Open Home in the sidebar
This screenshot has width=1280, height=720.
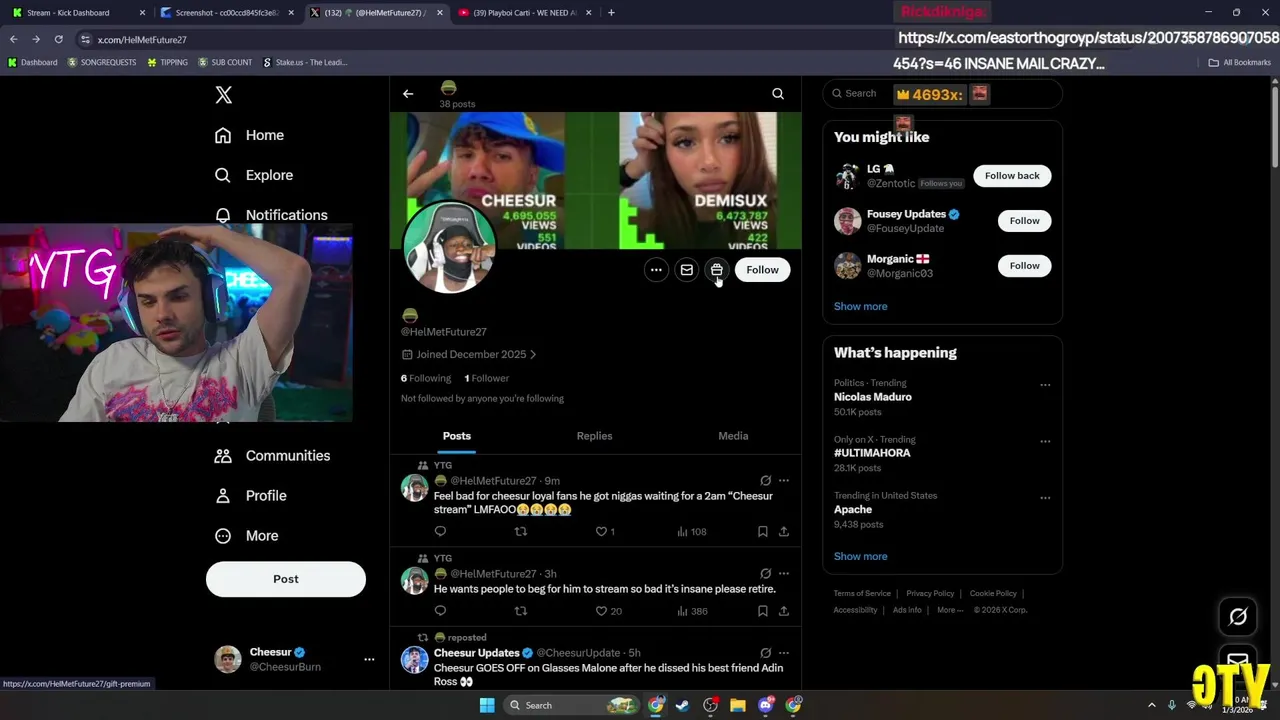click(x=250, y=135)
